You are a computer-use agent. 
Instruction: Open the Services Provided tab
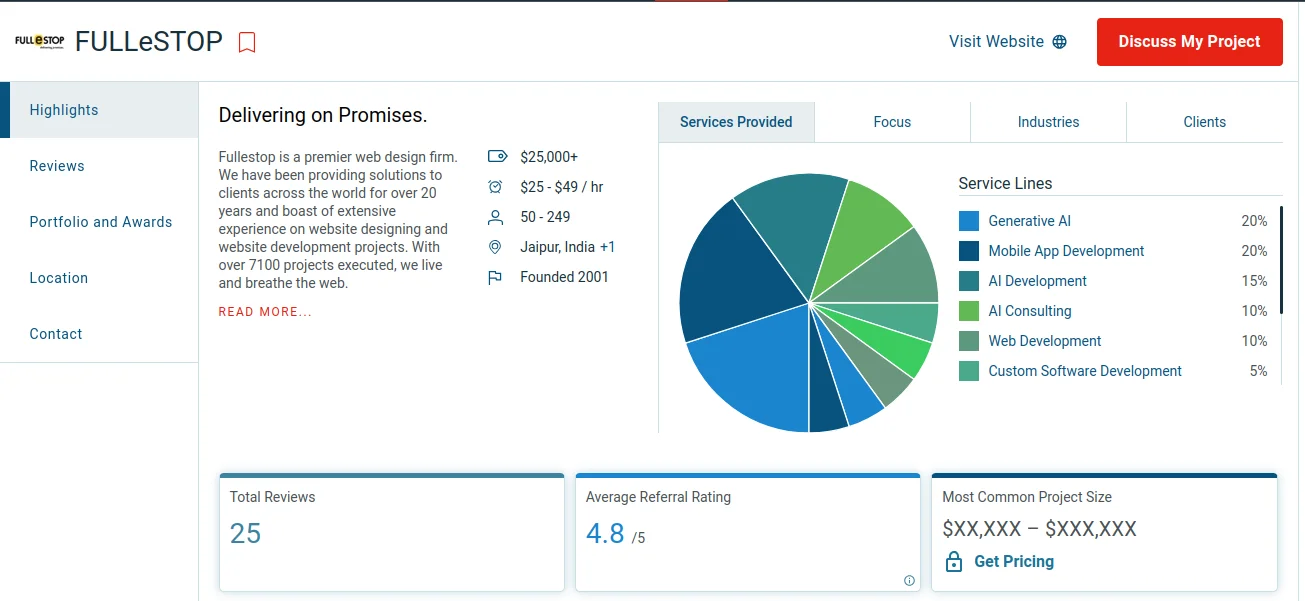click(736, 122)
